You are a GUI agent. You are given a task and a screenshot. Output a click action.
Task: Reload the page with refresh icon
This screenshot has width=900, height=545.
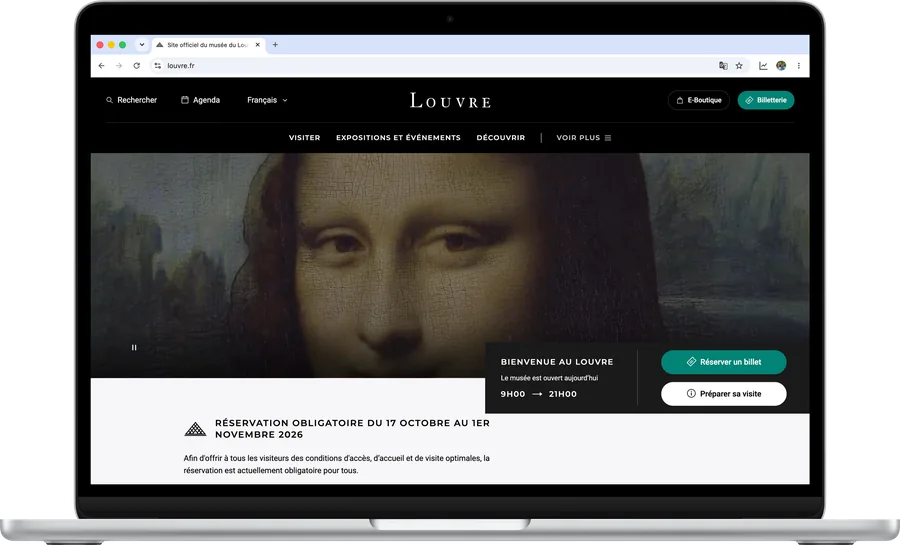(x=137, y=66)
